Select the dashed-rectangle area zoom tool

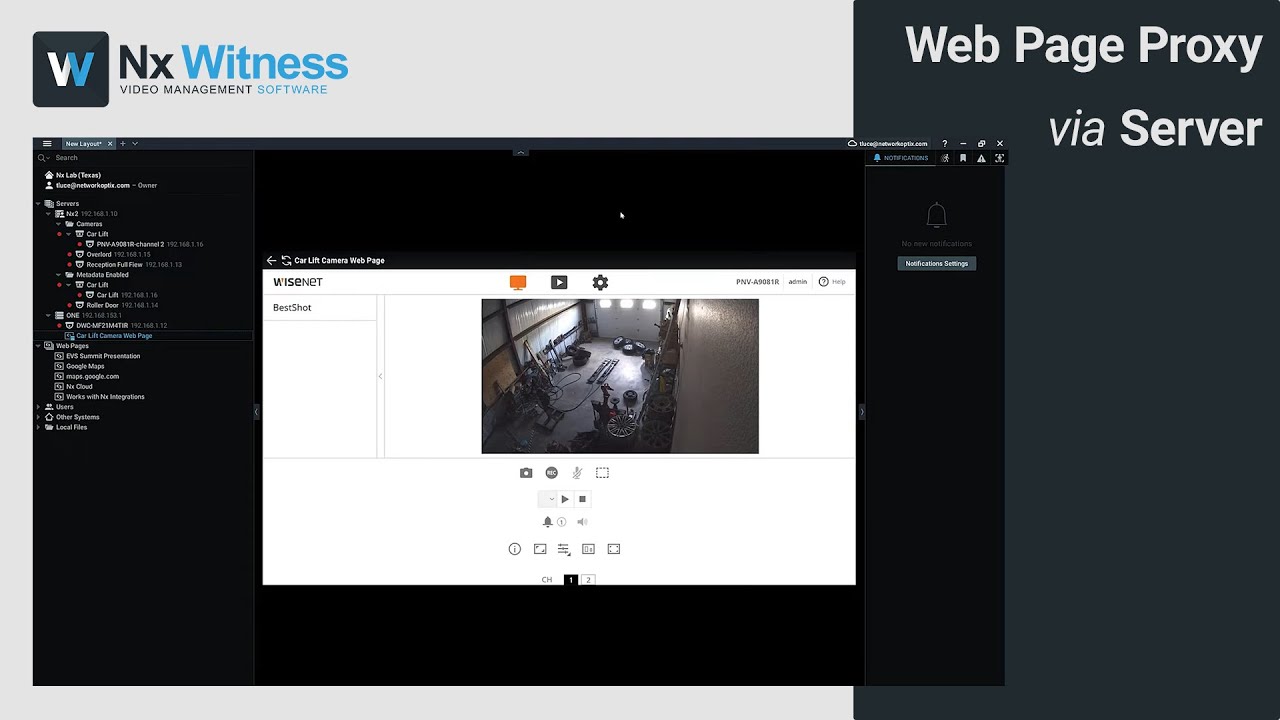point(602,473)
